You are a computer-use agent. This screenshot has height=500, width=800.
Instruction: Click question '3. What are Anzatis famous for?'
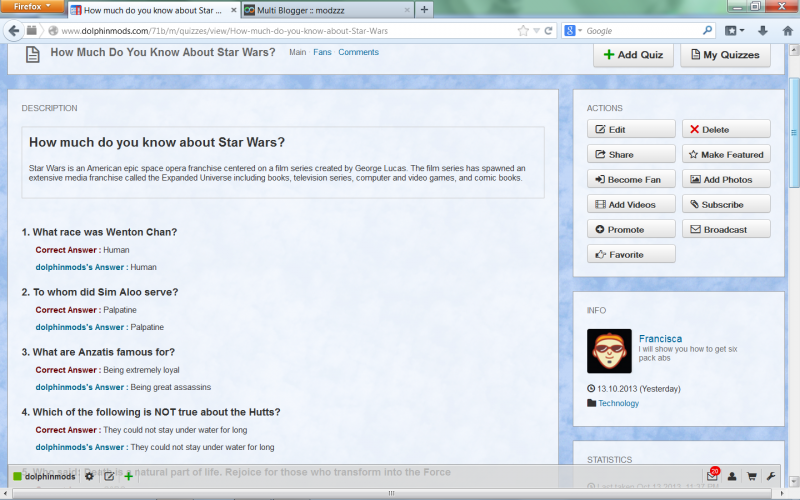[x=98, y=352]
